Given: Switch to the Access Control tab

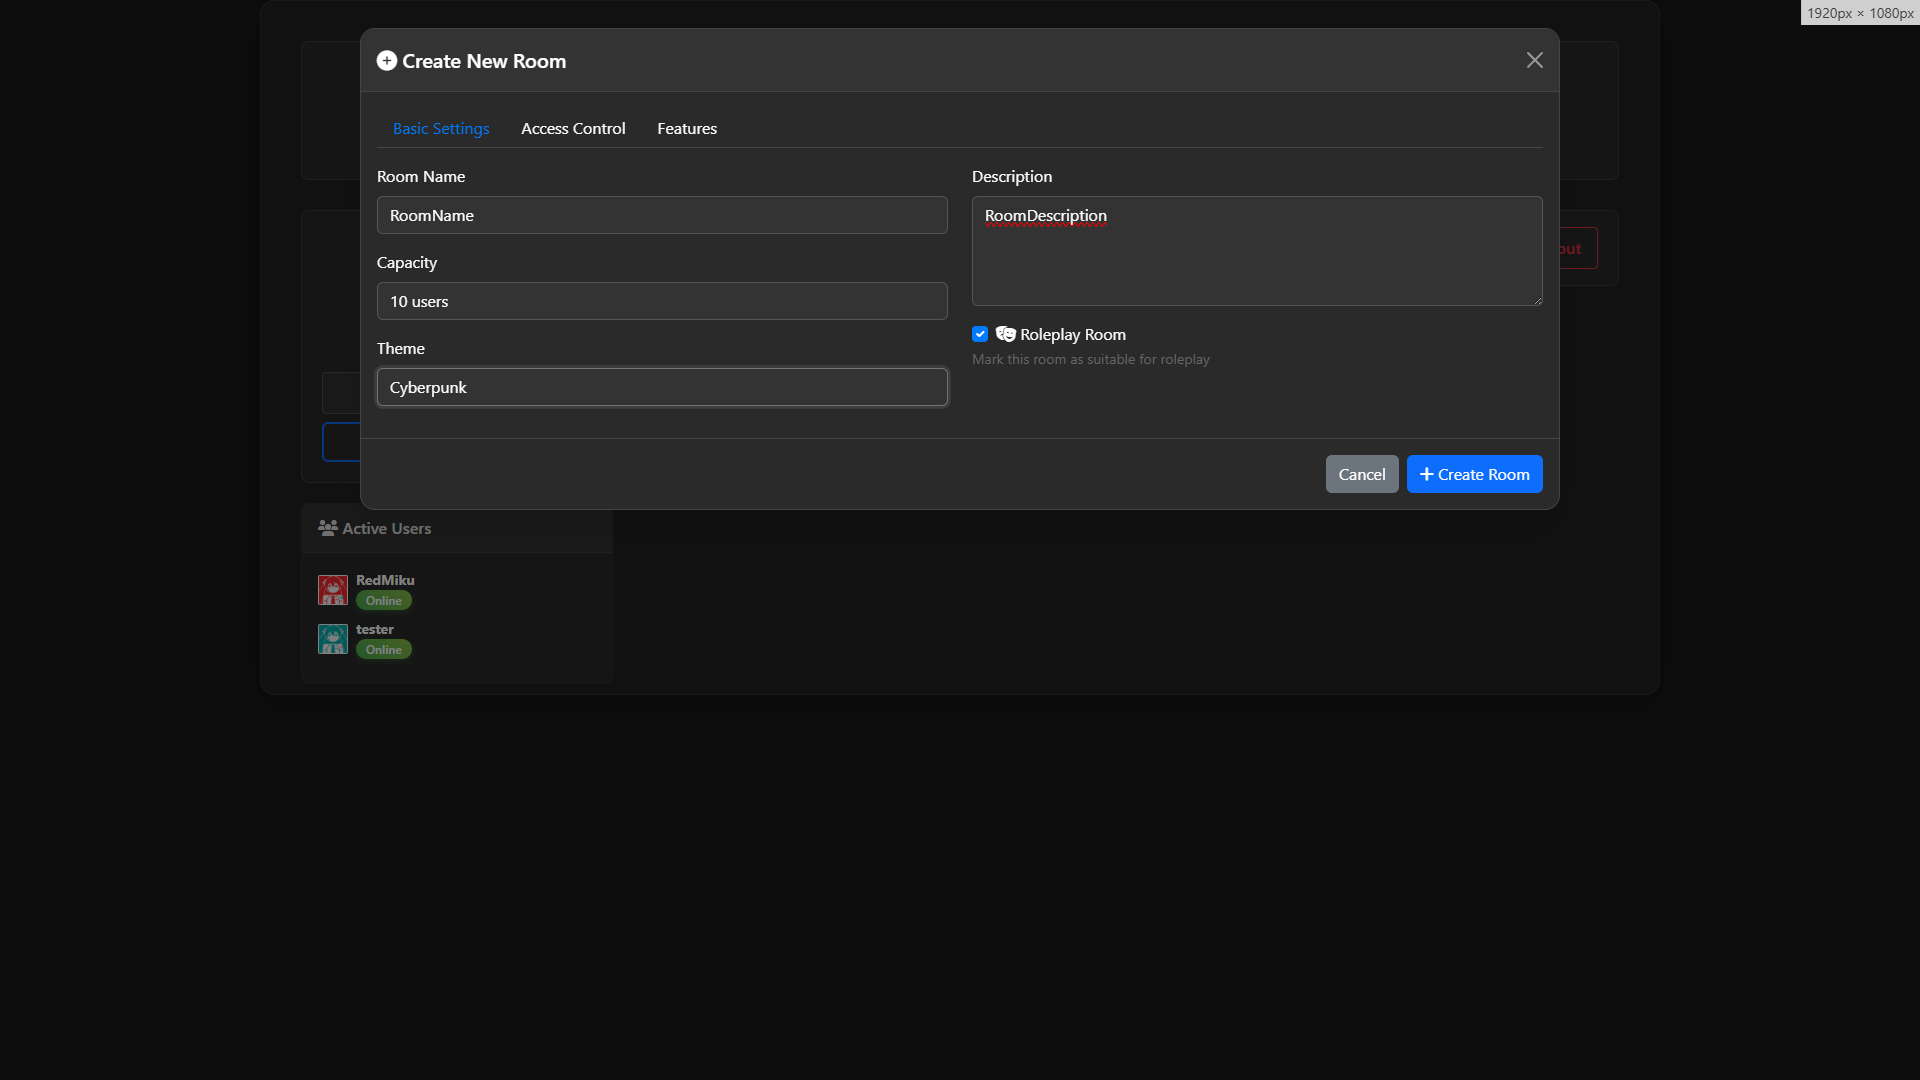Looking at the screenshot, I should click(x=573, y=128).
